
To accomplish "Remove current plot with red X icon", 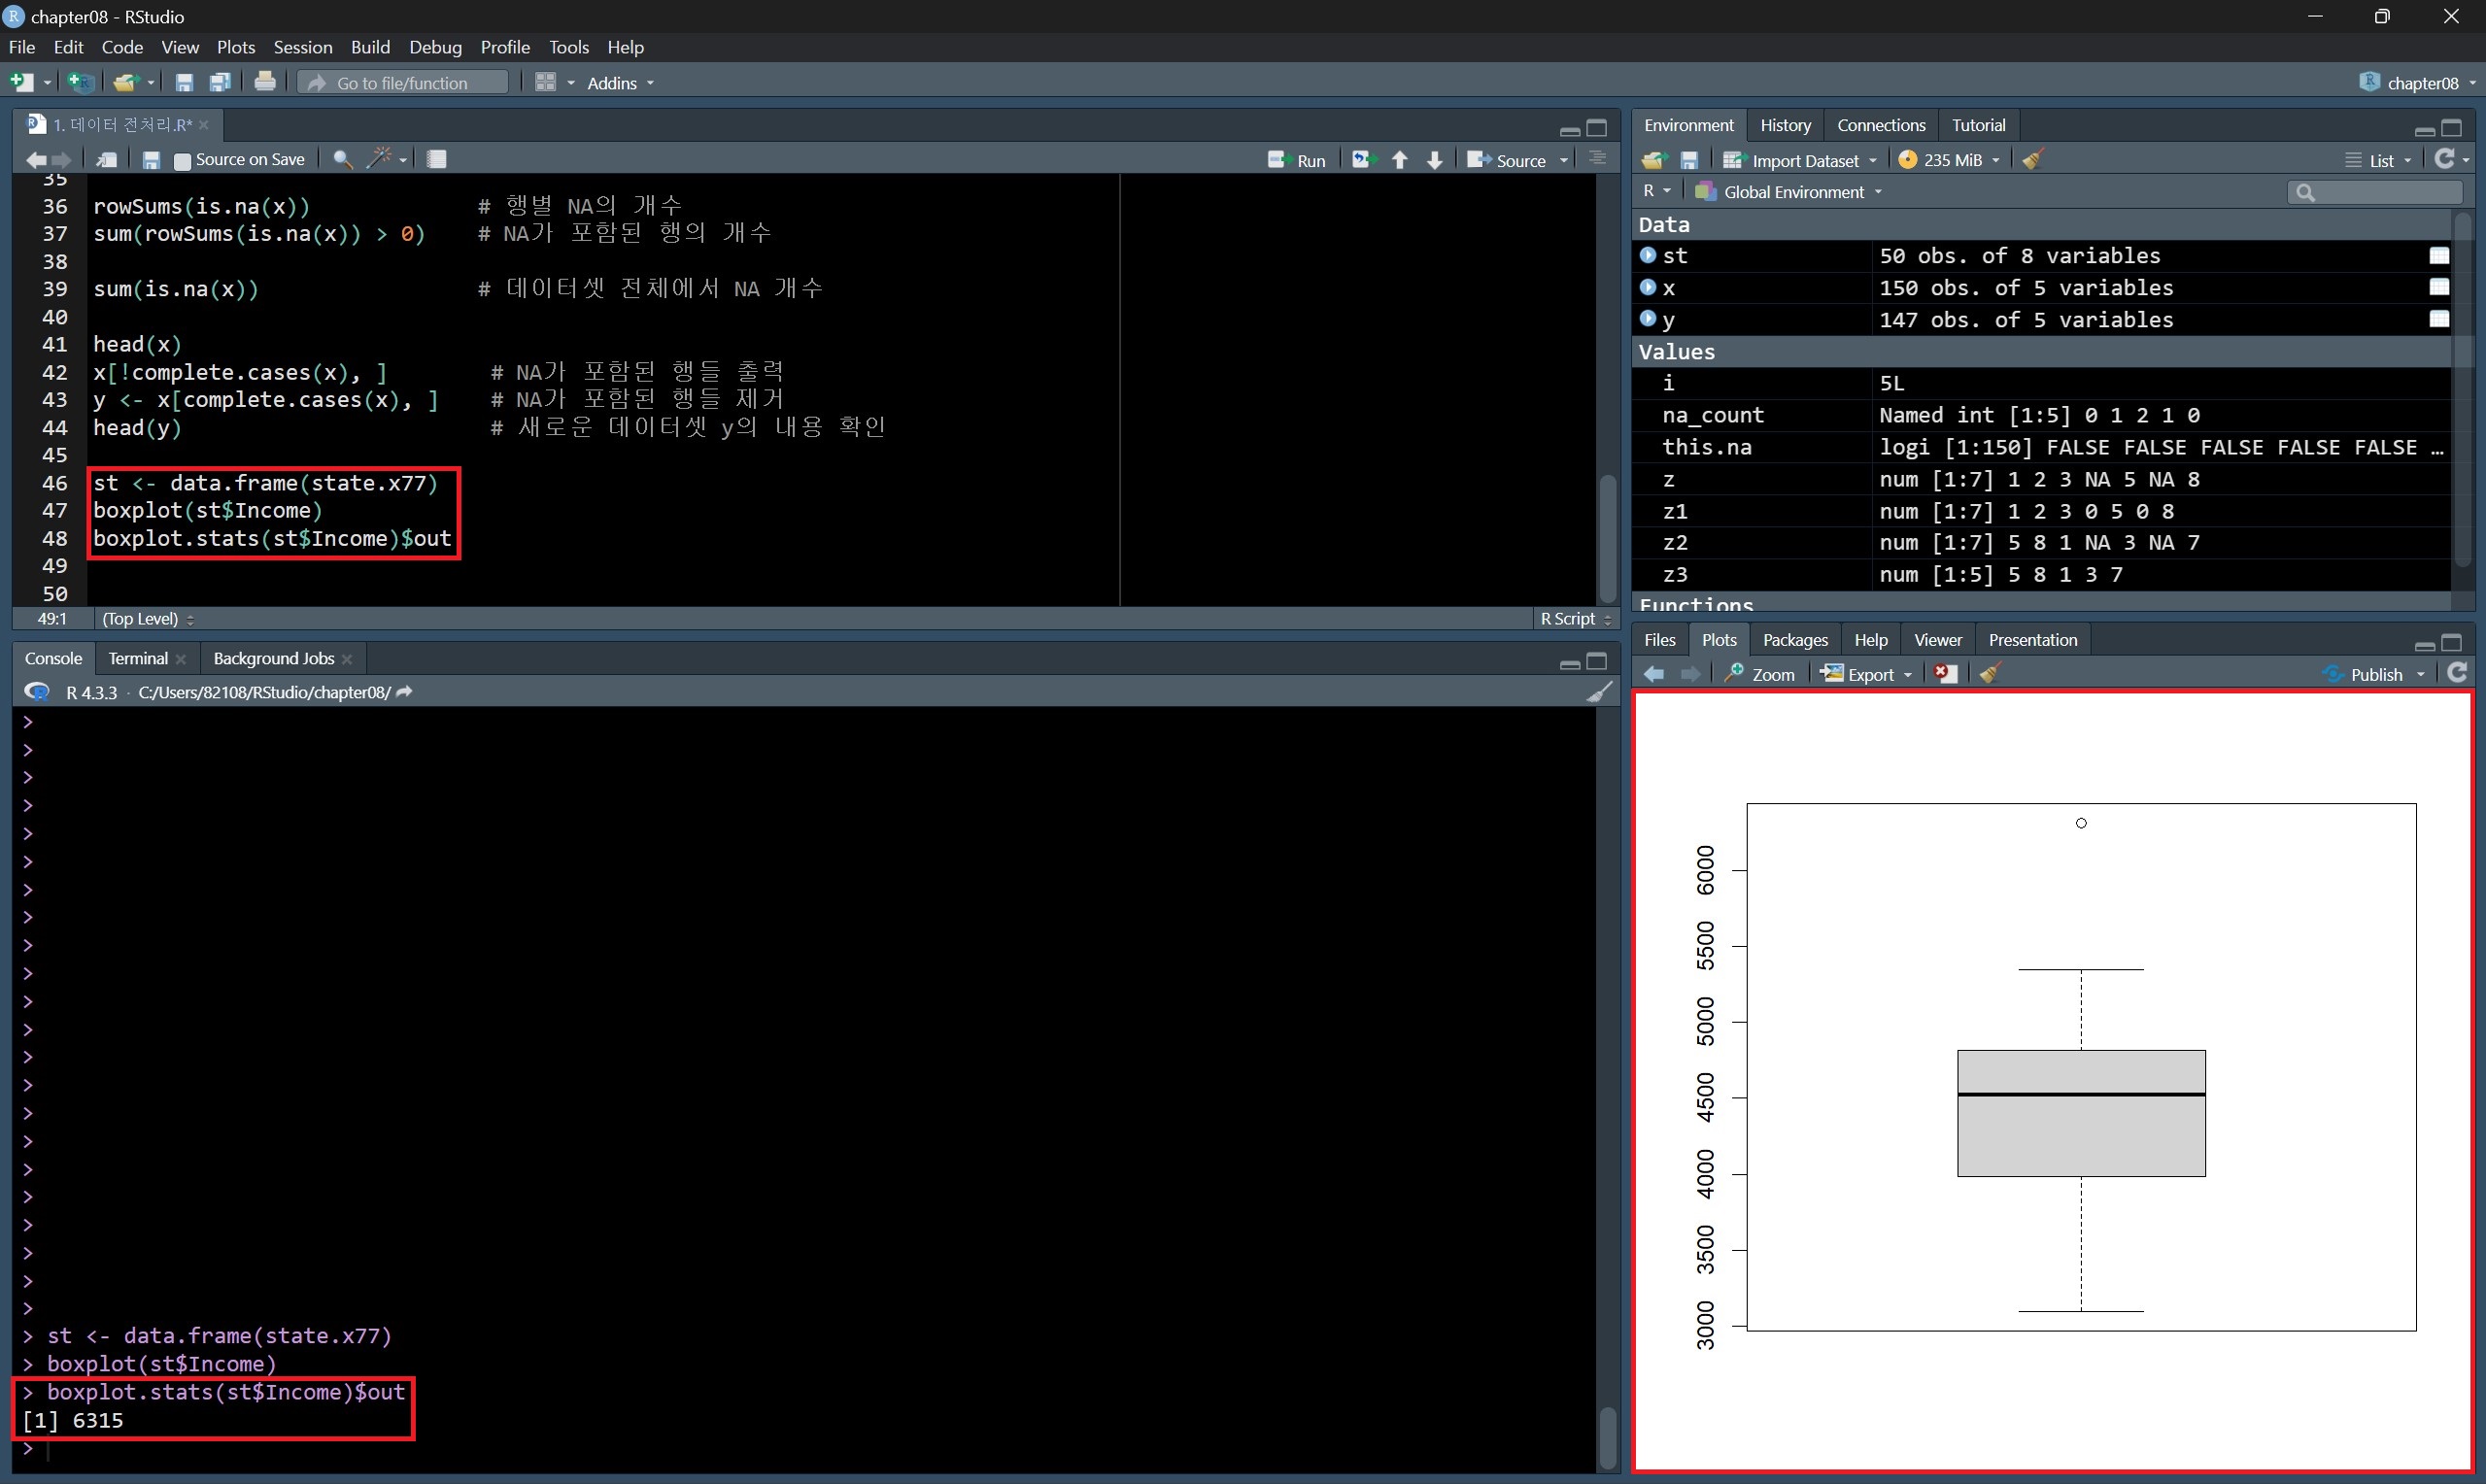I will coord(1944,674).
